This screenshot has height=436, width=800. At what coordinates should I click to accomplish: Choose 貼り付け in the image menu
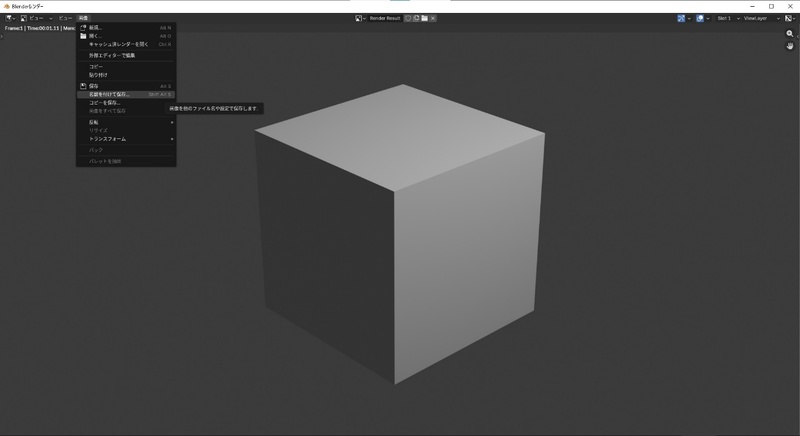(126, 75)
